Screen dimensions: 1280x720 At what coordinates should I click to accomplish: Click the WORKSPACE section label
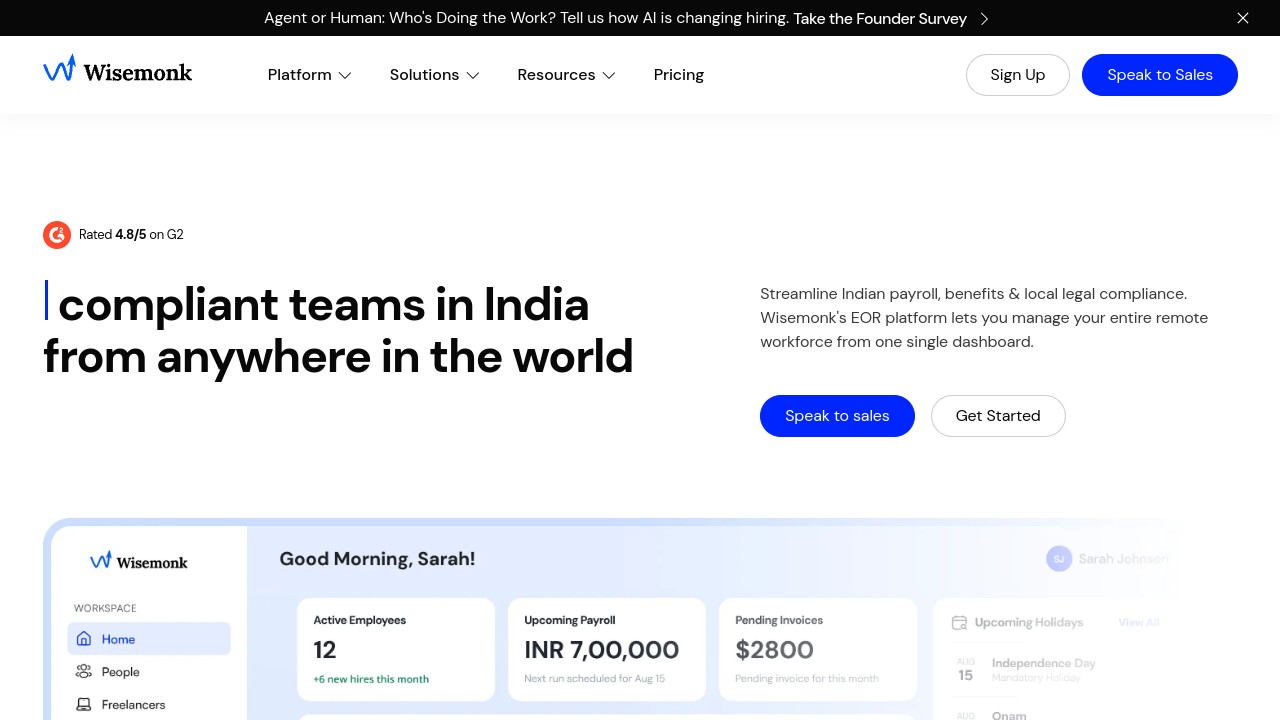coord(105,608)
